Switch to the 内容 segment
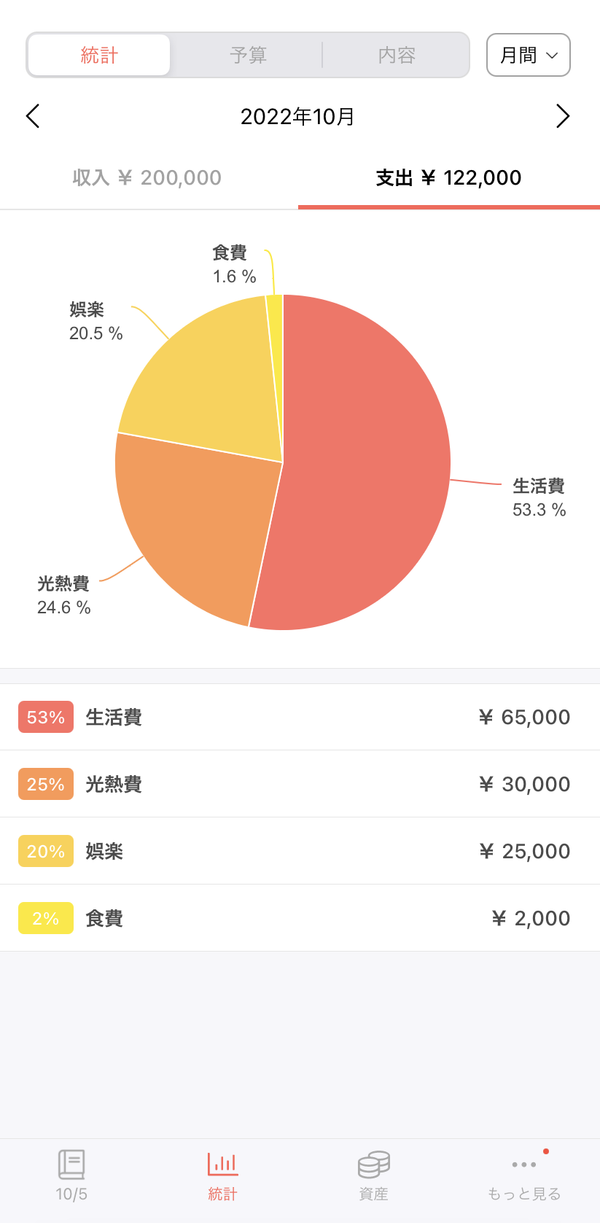Screen dimensions: 600x1223 click(396, 55)
